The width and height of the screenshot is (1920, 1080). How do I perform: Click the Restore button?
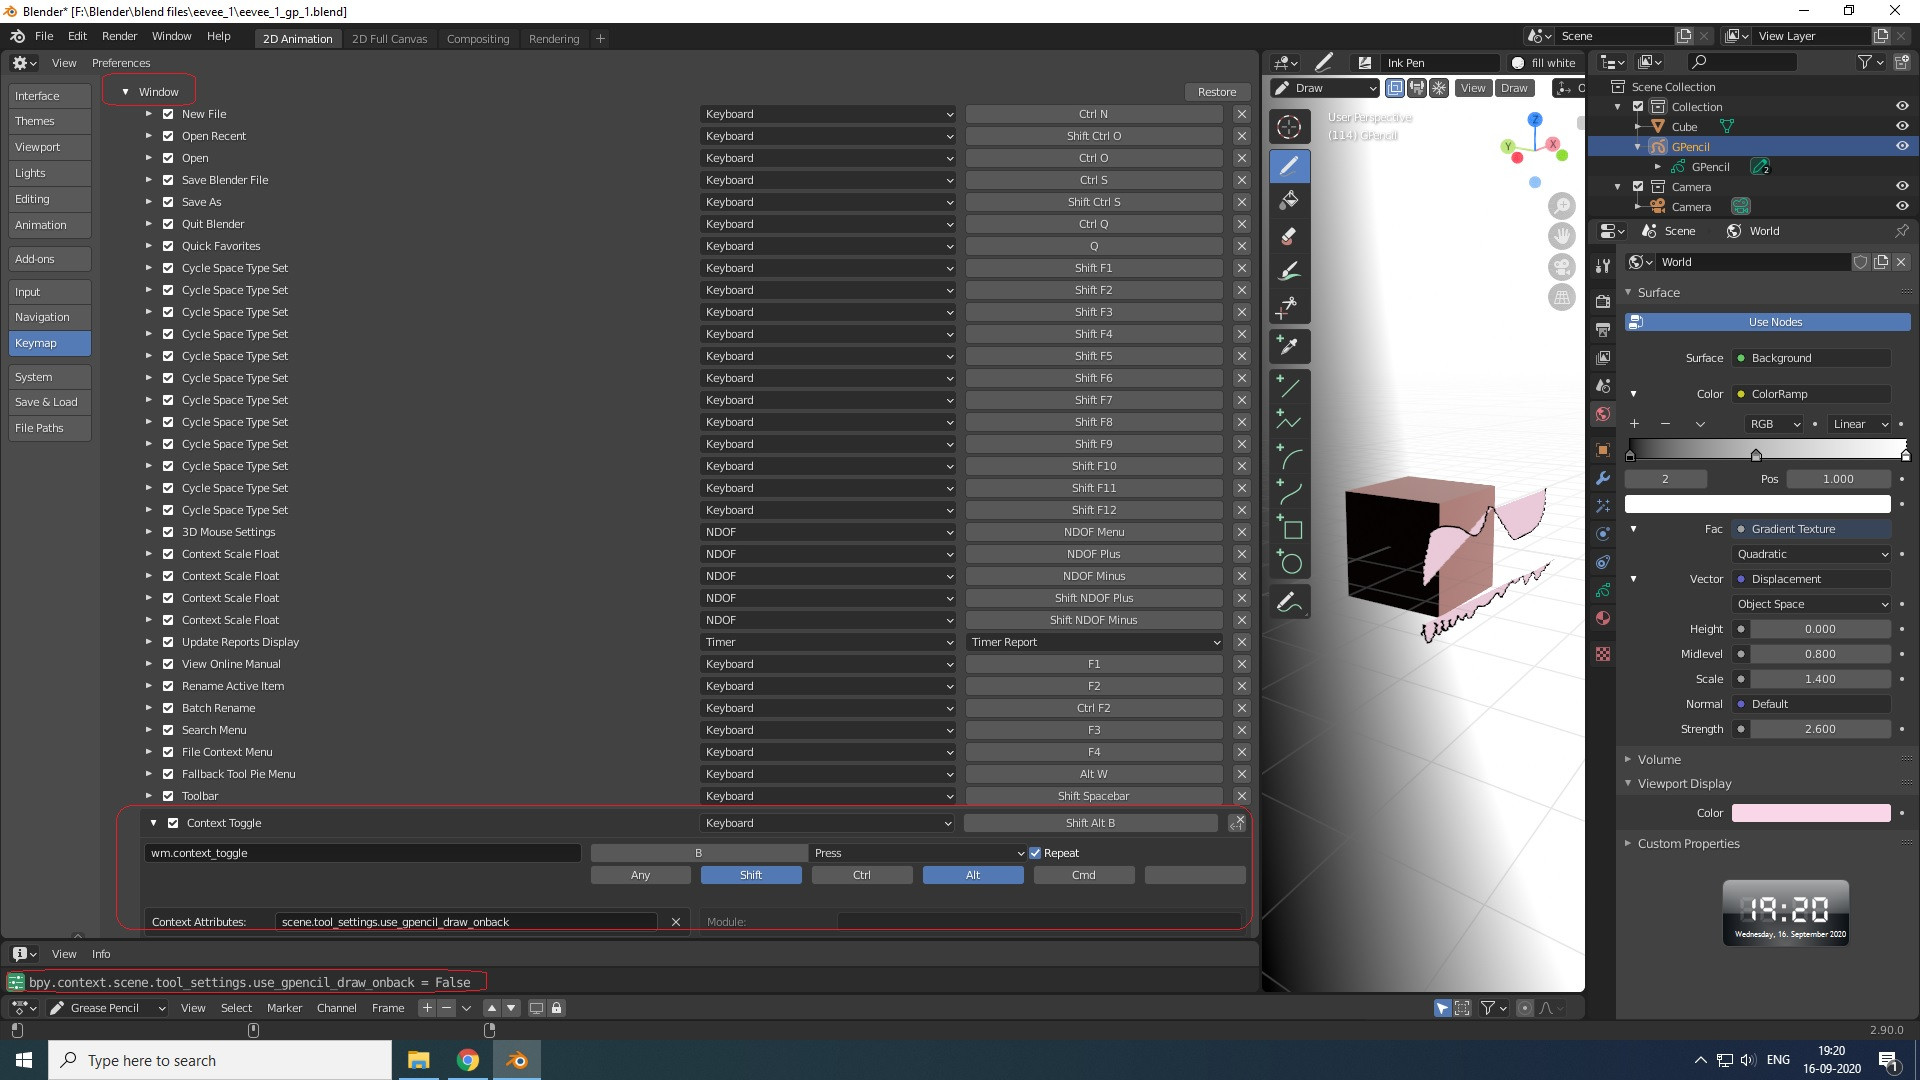(1217, 92)
